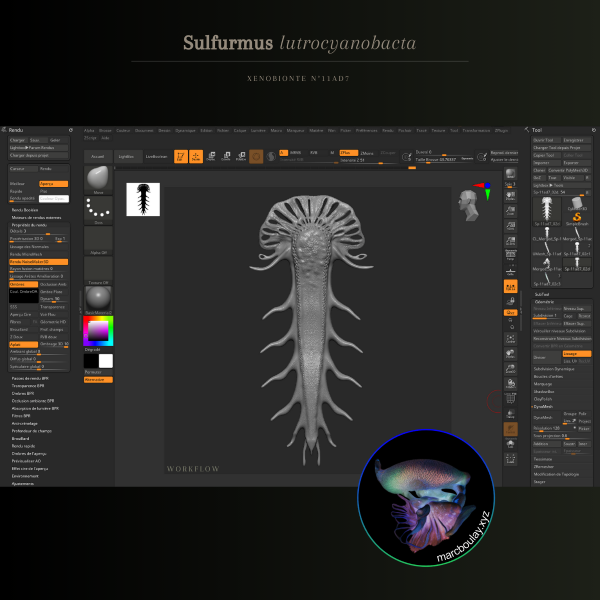Switch to the LightBox tab
Image resolution: width=600 pixels, height=600 pixels.
tap(126, 157)
